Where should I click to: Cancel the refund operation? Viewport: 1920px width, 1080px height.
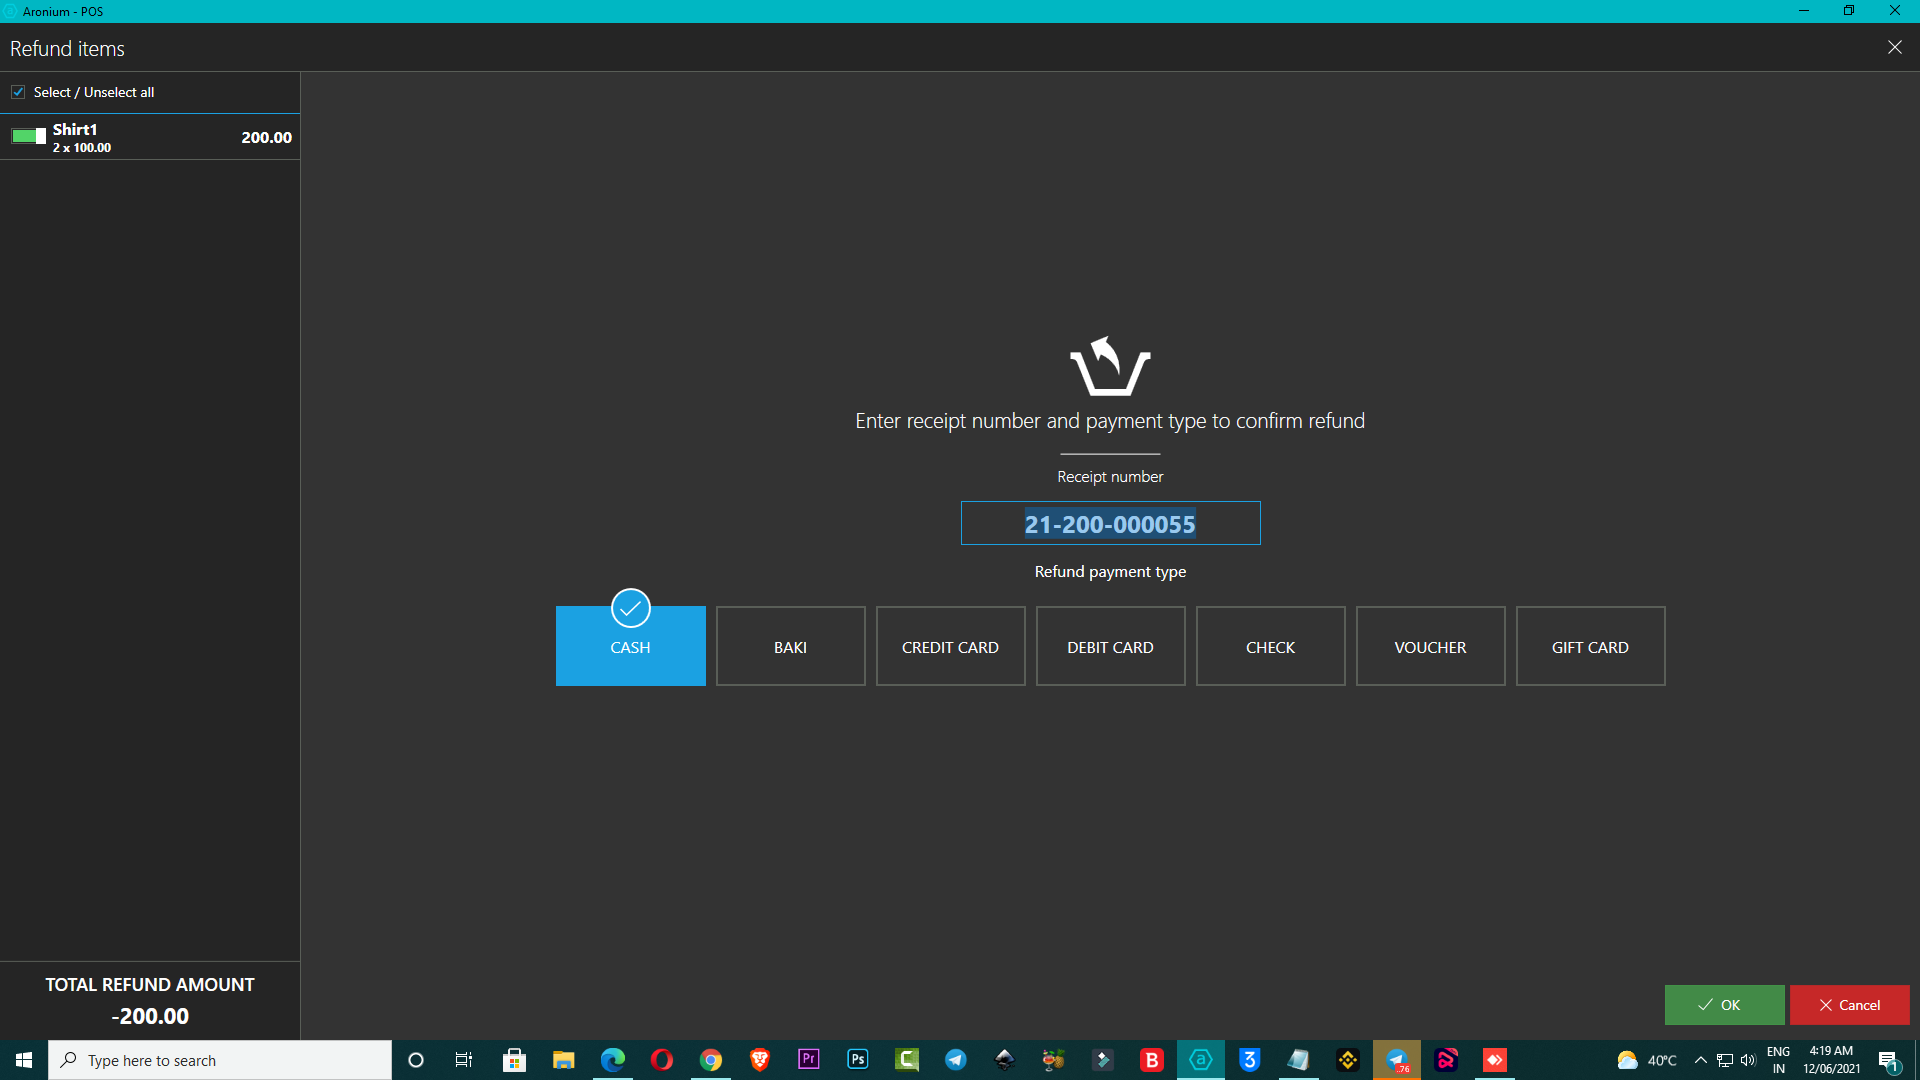1849,1005
